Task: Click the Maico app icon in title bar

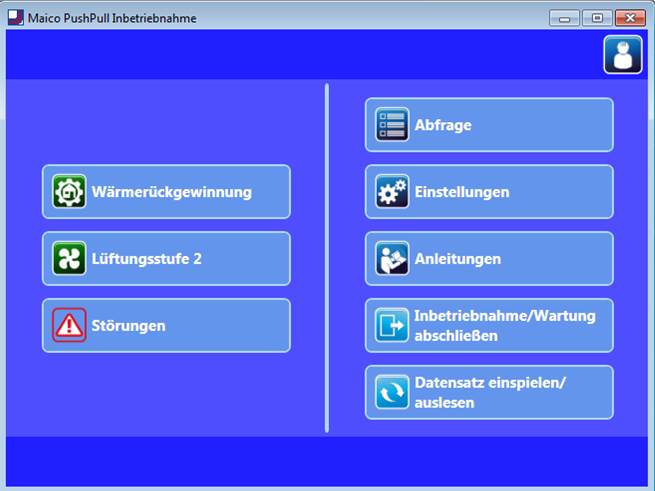Action: (16, 18)
